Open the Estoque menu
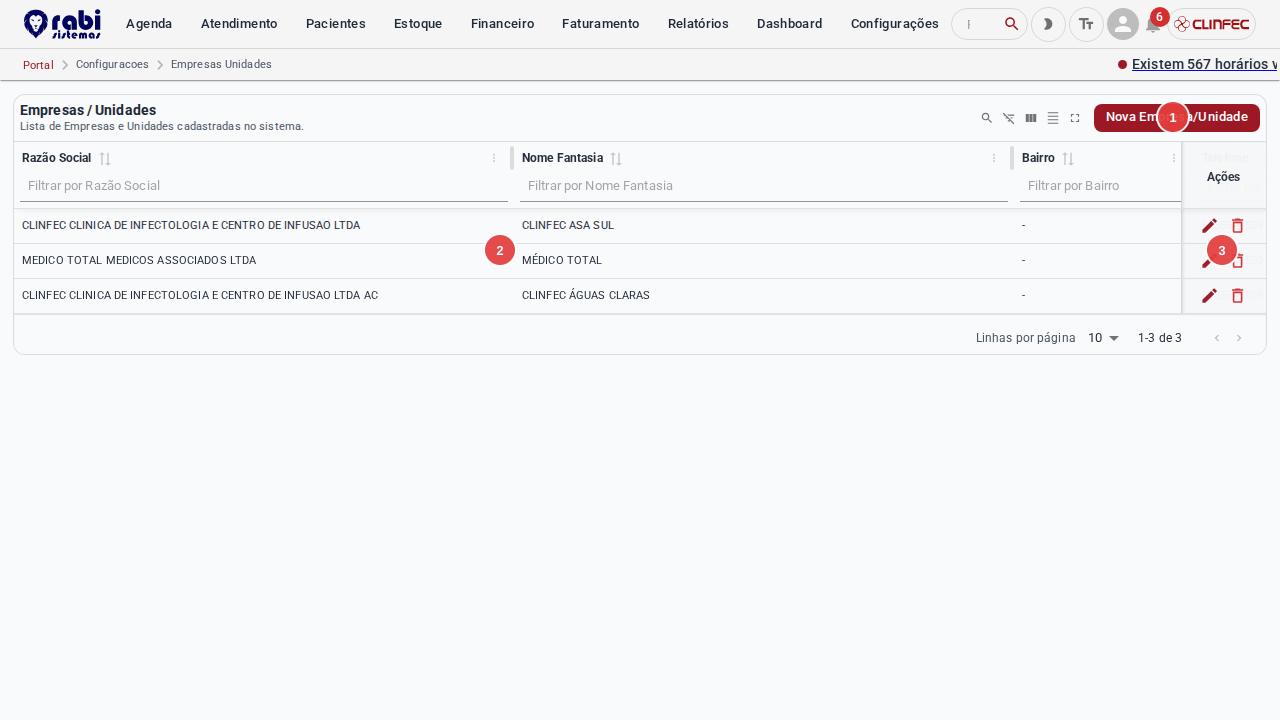The image size is (1280, 720). 418,24
